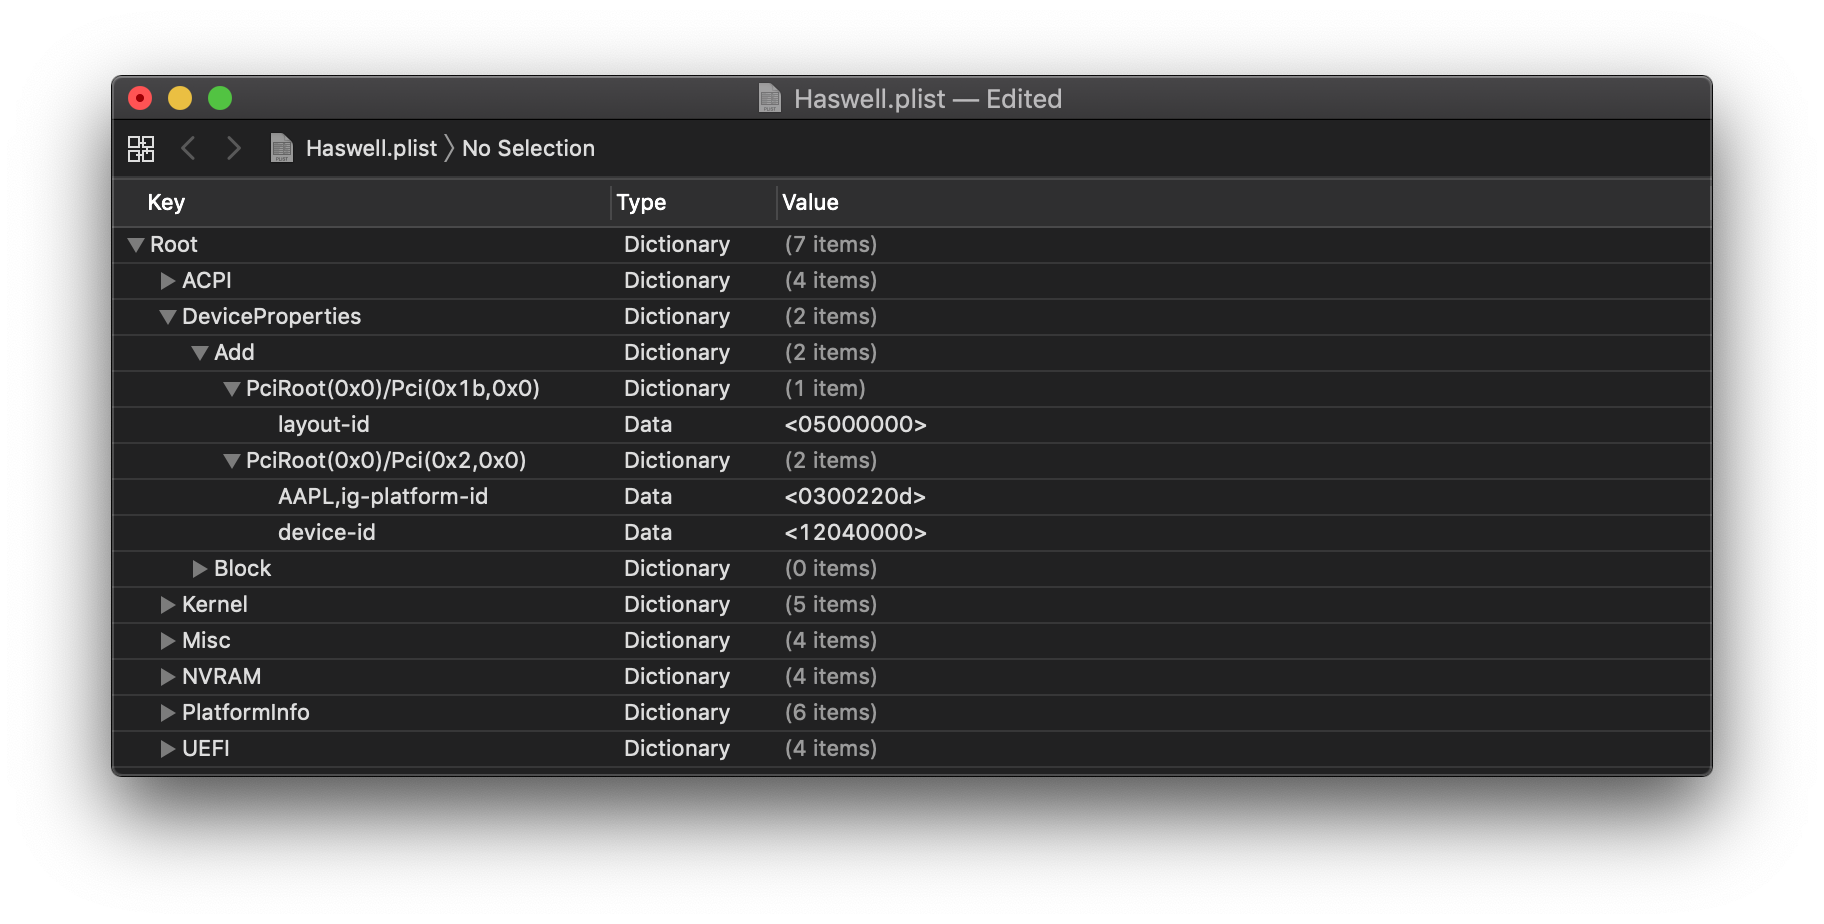Click the plist file icon in the title bar
The width and height of the screenshot is (1824, 924).
pos(768,98)
